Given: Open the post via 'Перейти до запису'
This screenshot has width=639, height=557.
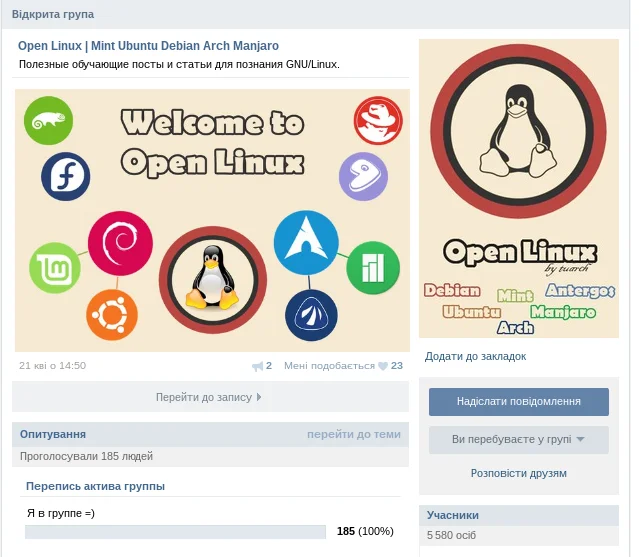Looking at the screenshot, I should tap(210, 397).
